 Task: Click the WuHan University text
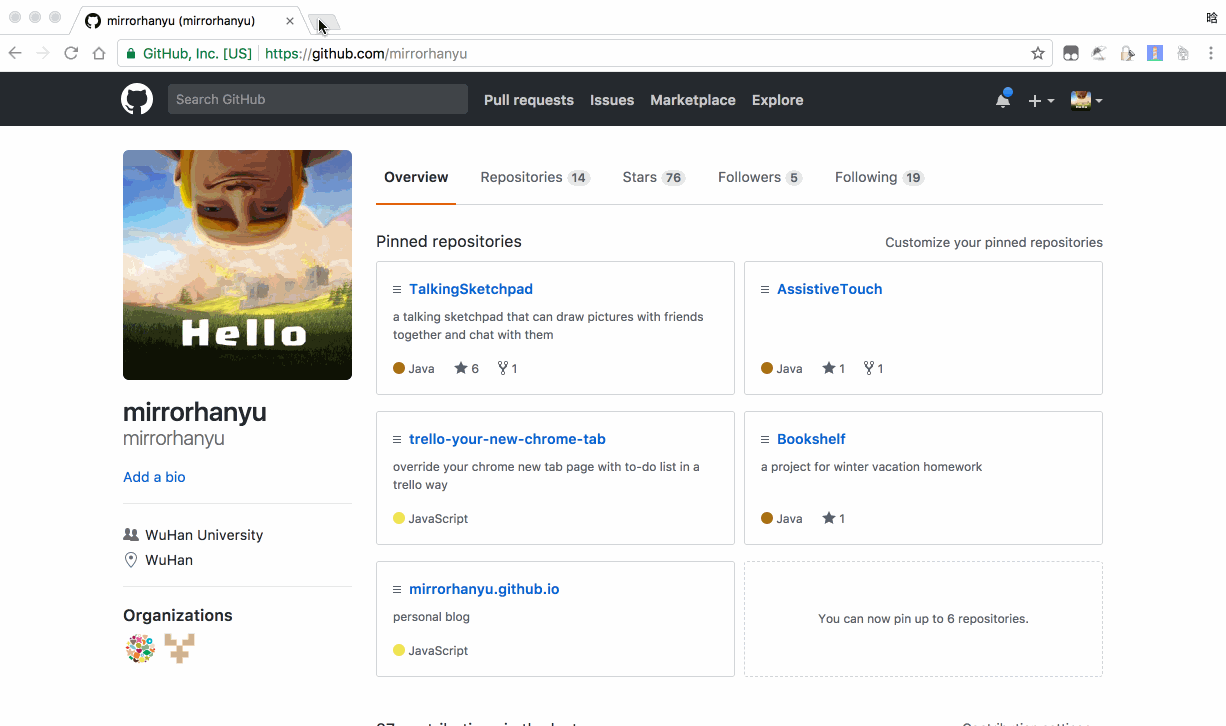coord(204,535)
